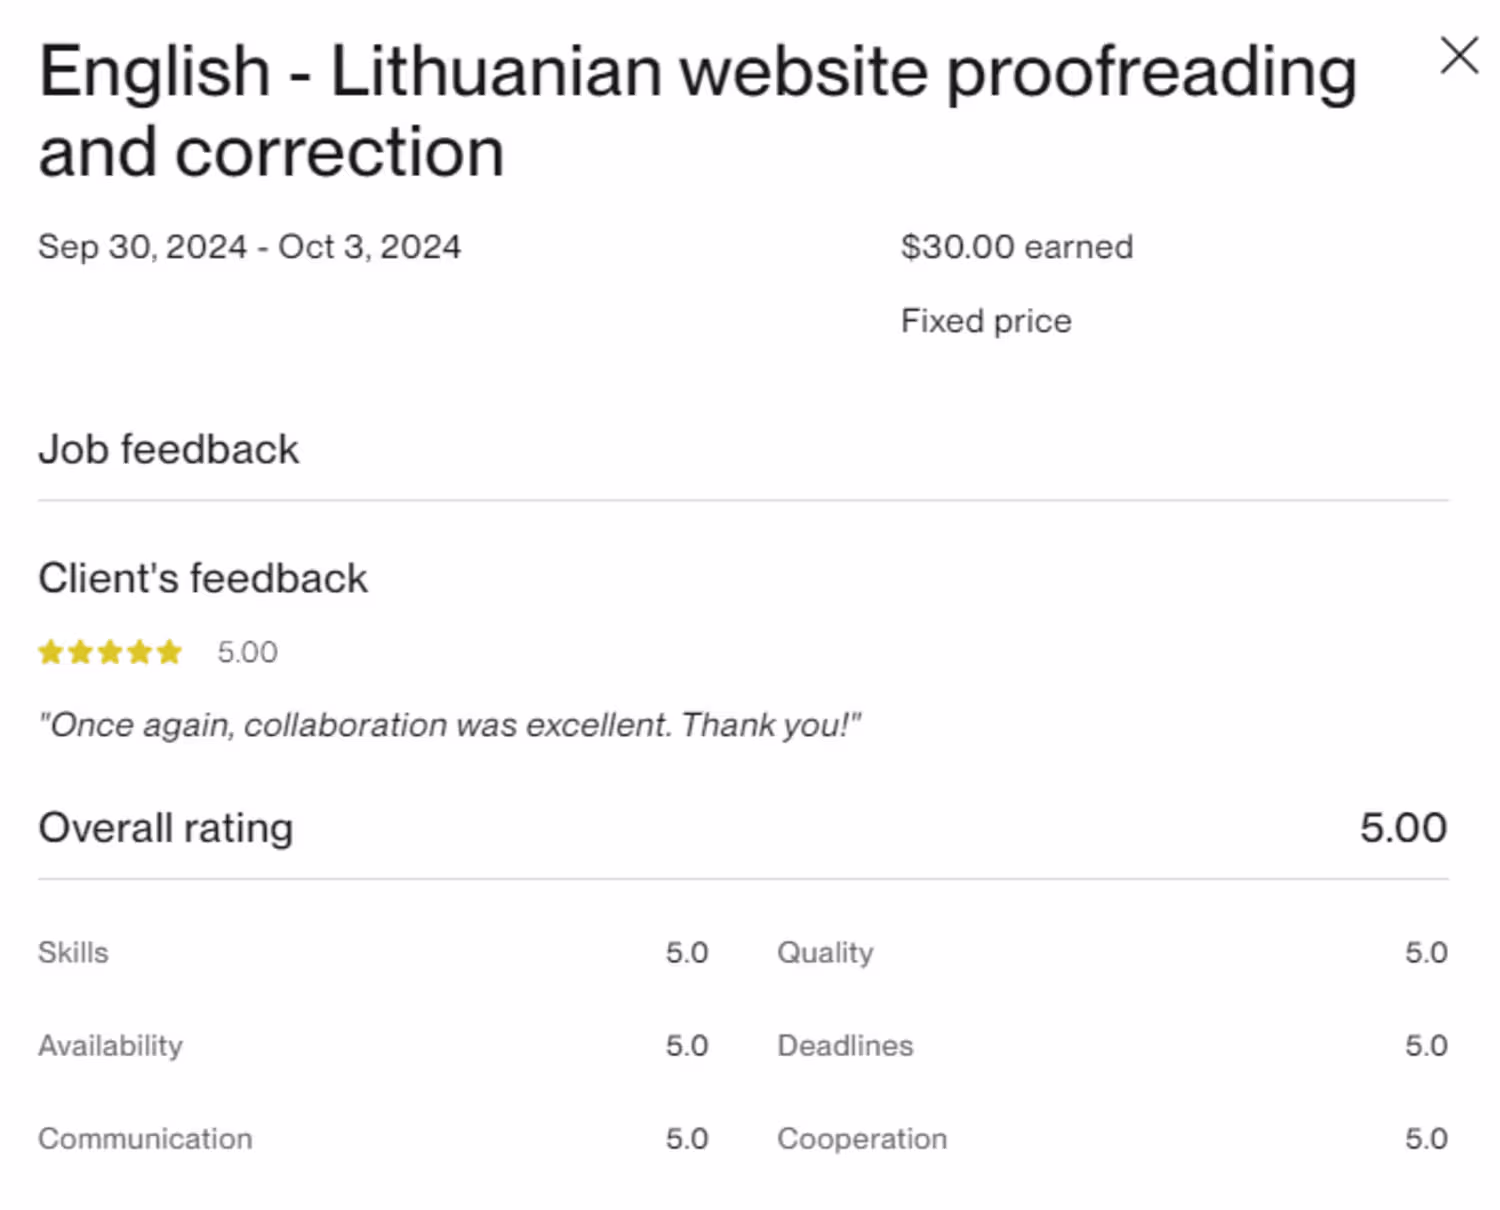
Task: Click the Communication rating label
Action: [x=145, y=1139]
